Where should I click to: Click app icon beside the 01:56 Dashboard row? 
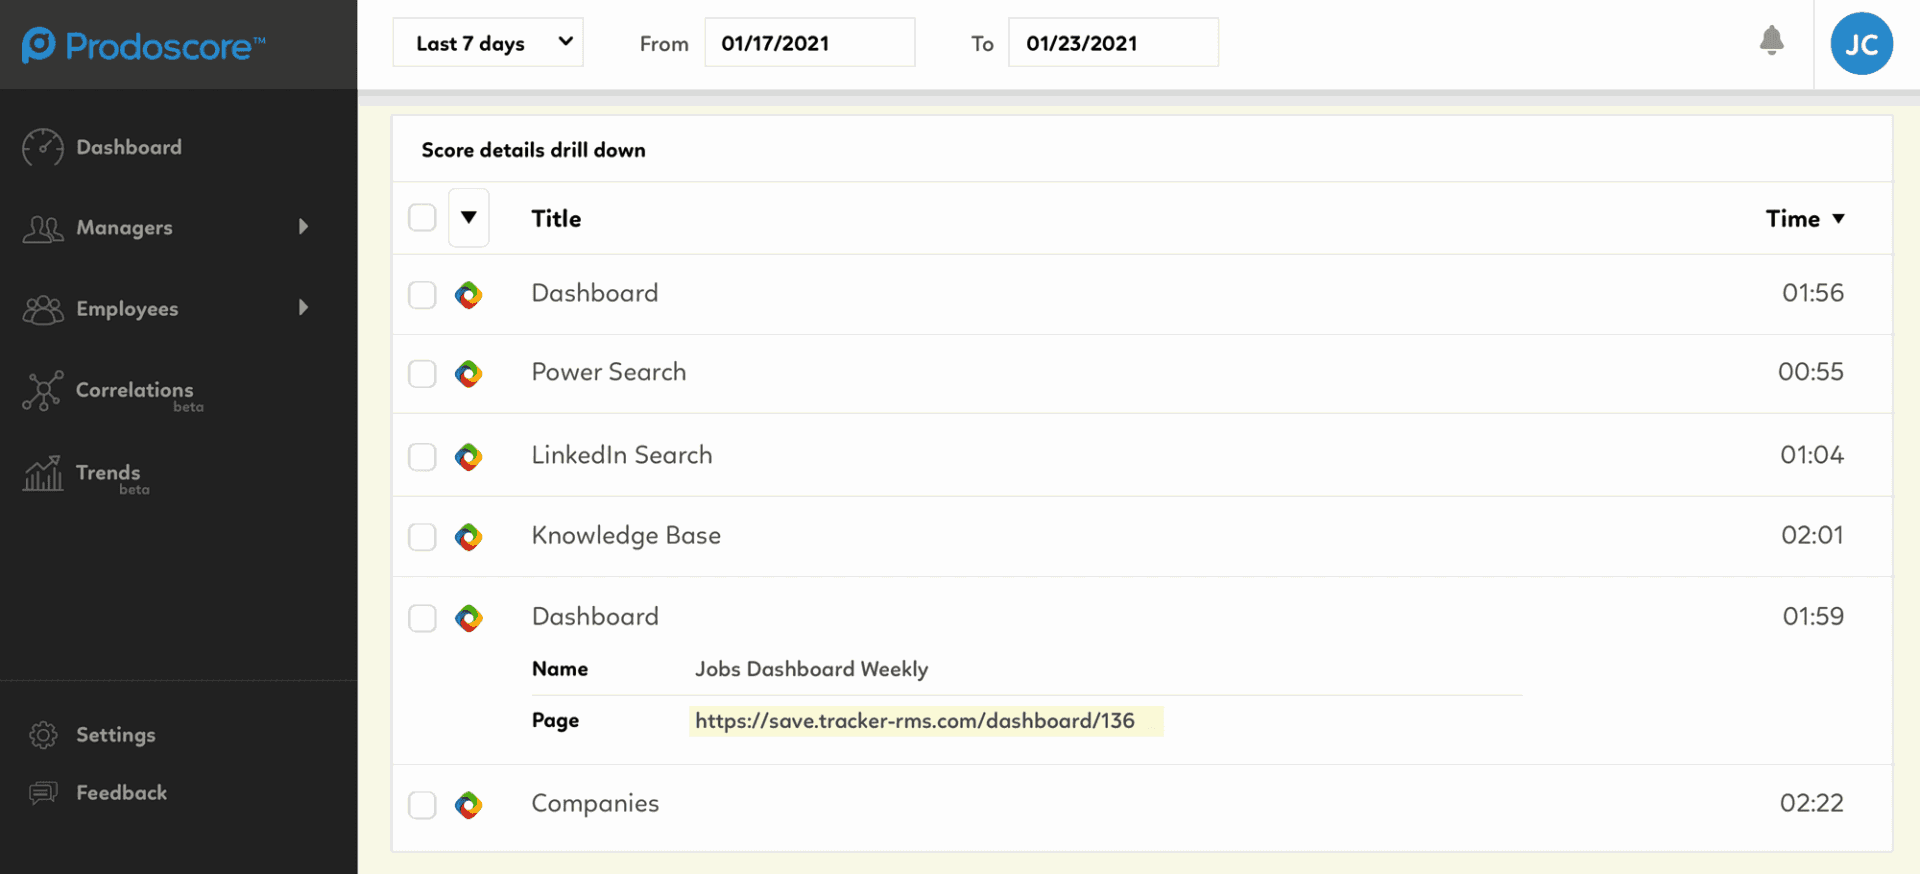pos(469,295)
